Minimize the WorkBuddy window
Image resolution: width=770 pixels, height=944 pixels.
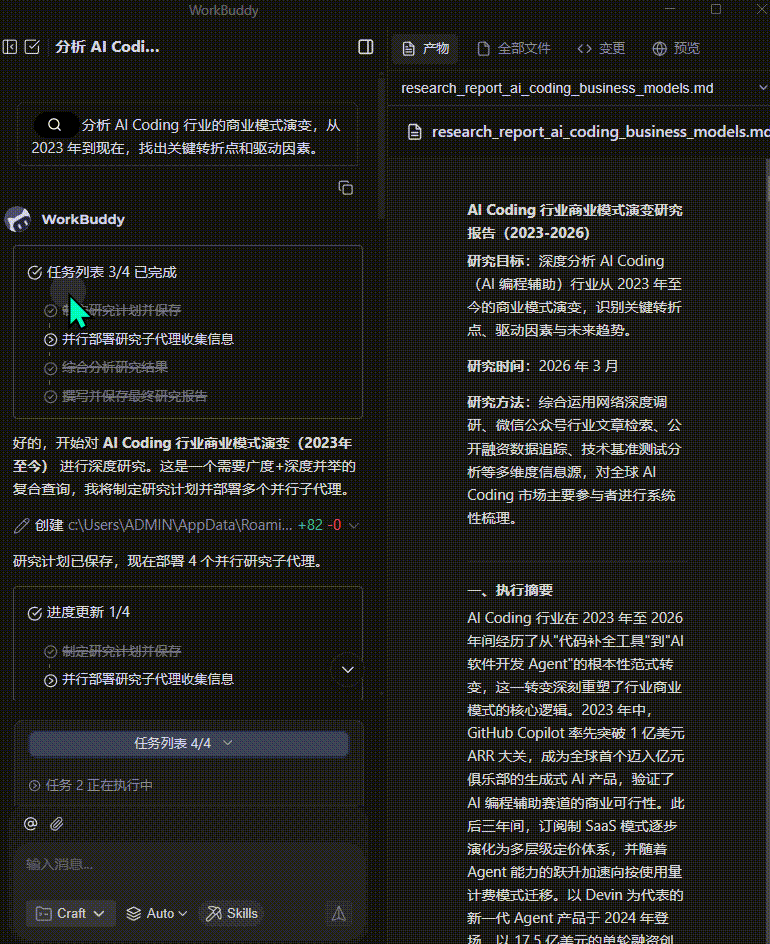click(671, 9)
